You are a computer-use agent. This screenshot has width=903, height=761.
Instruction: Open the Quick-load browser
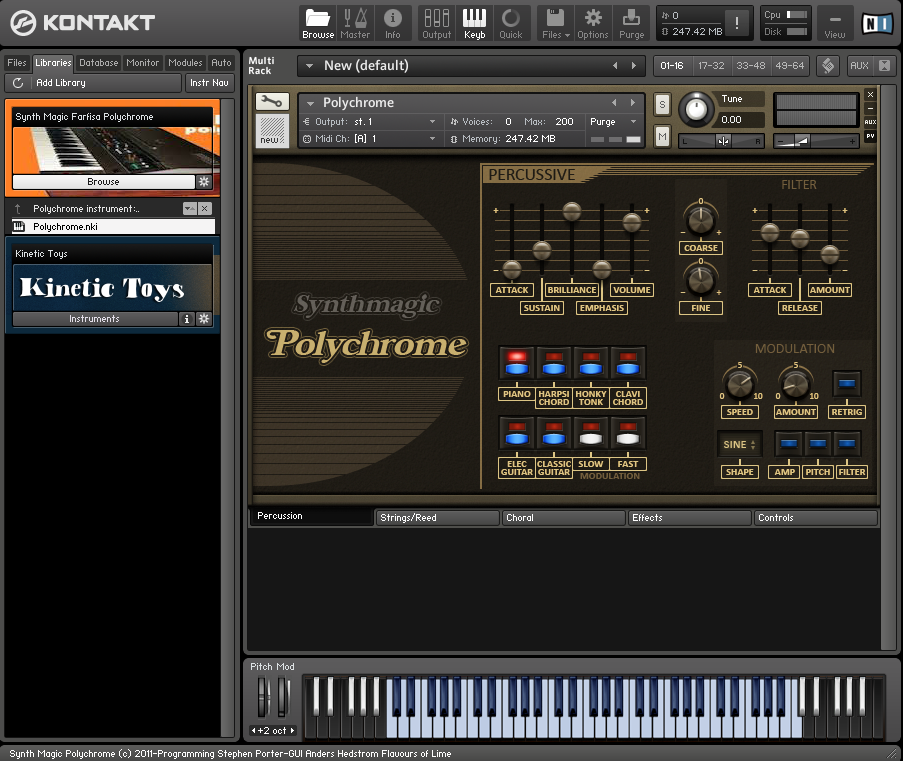[511, 24]
